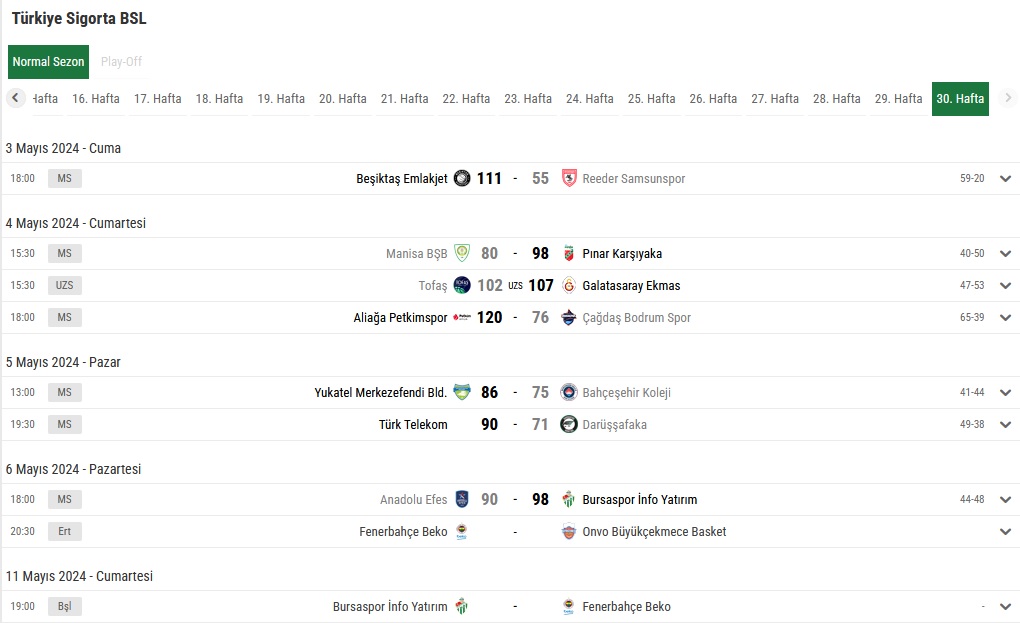Screen dimensions: 1020x623
Task: Click the Beşiktaş Emlakjet team logo
Action: [x=462, y=178]
